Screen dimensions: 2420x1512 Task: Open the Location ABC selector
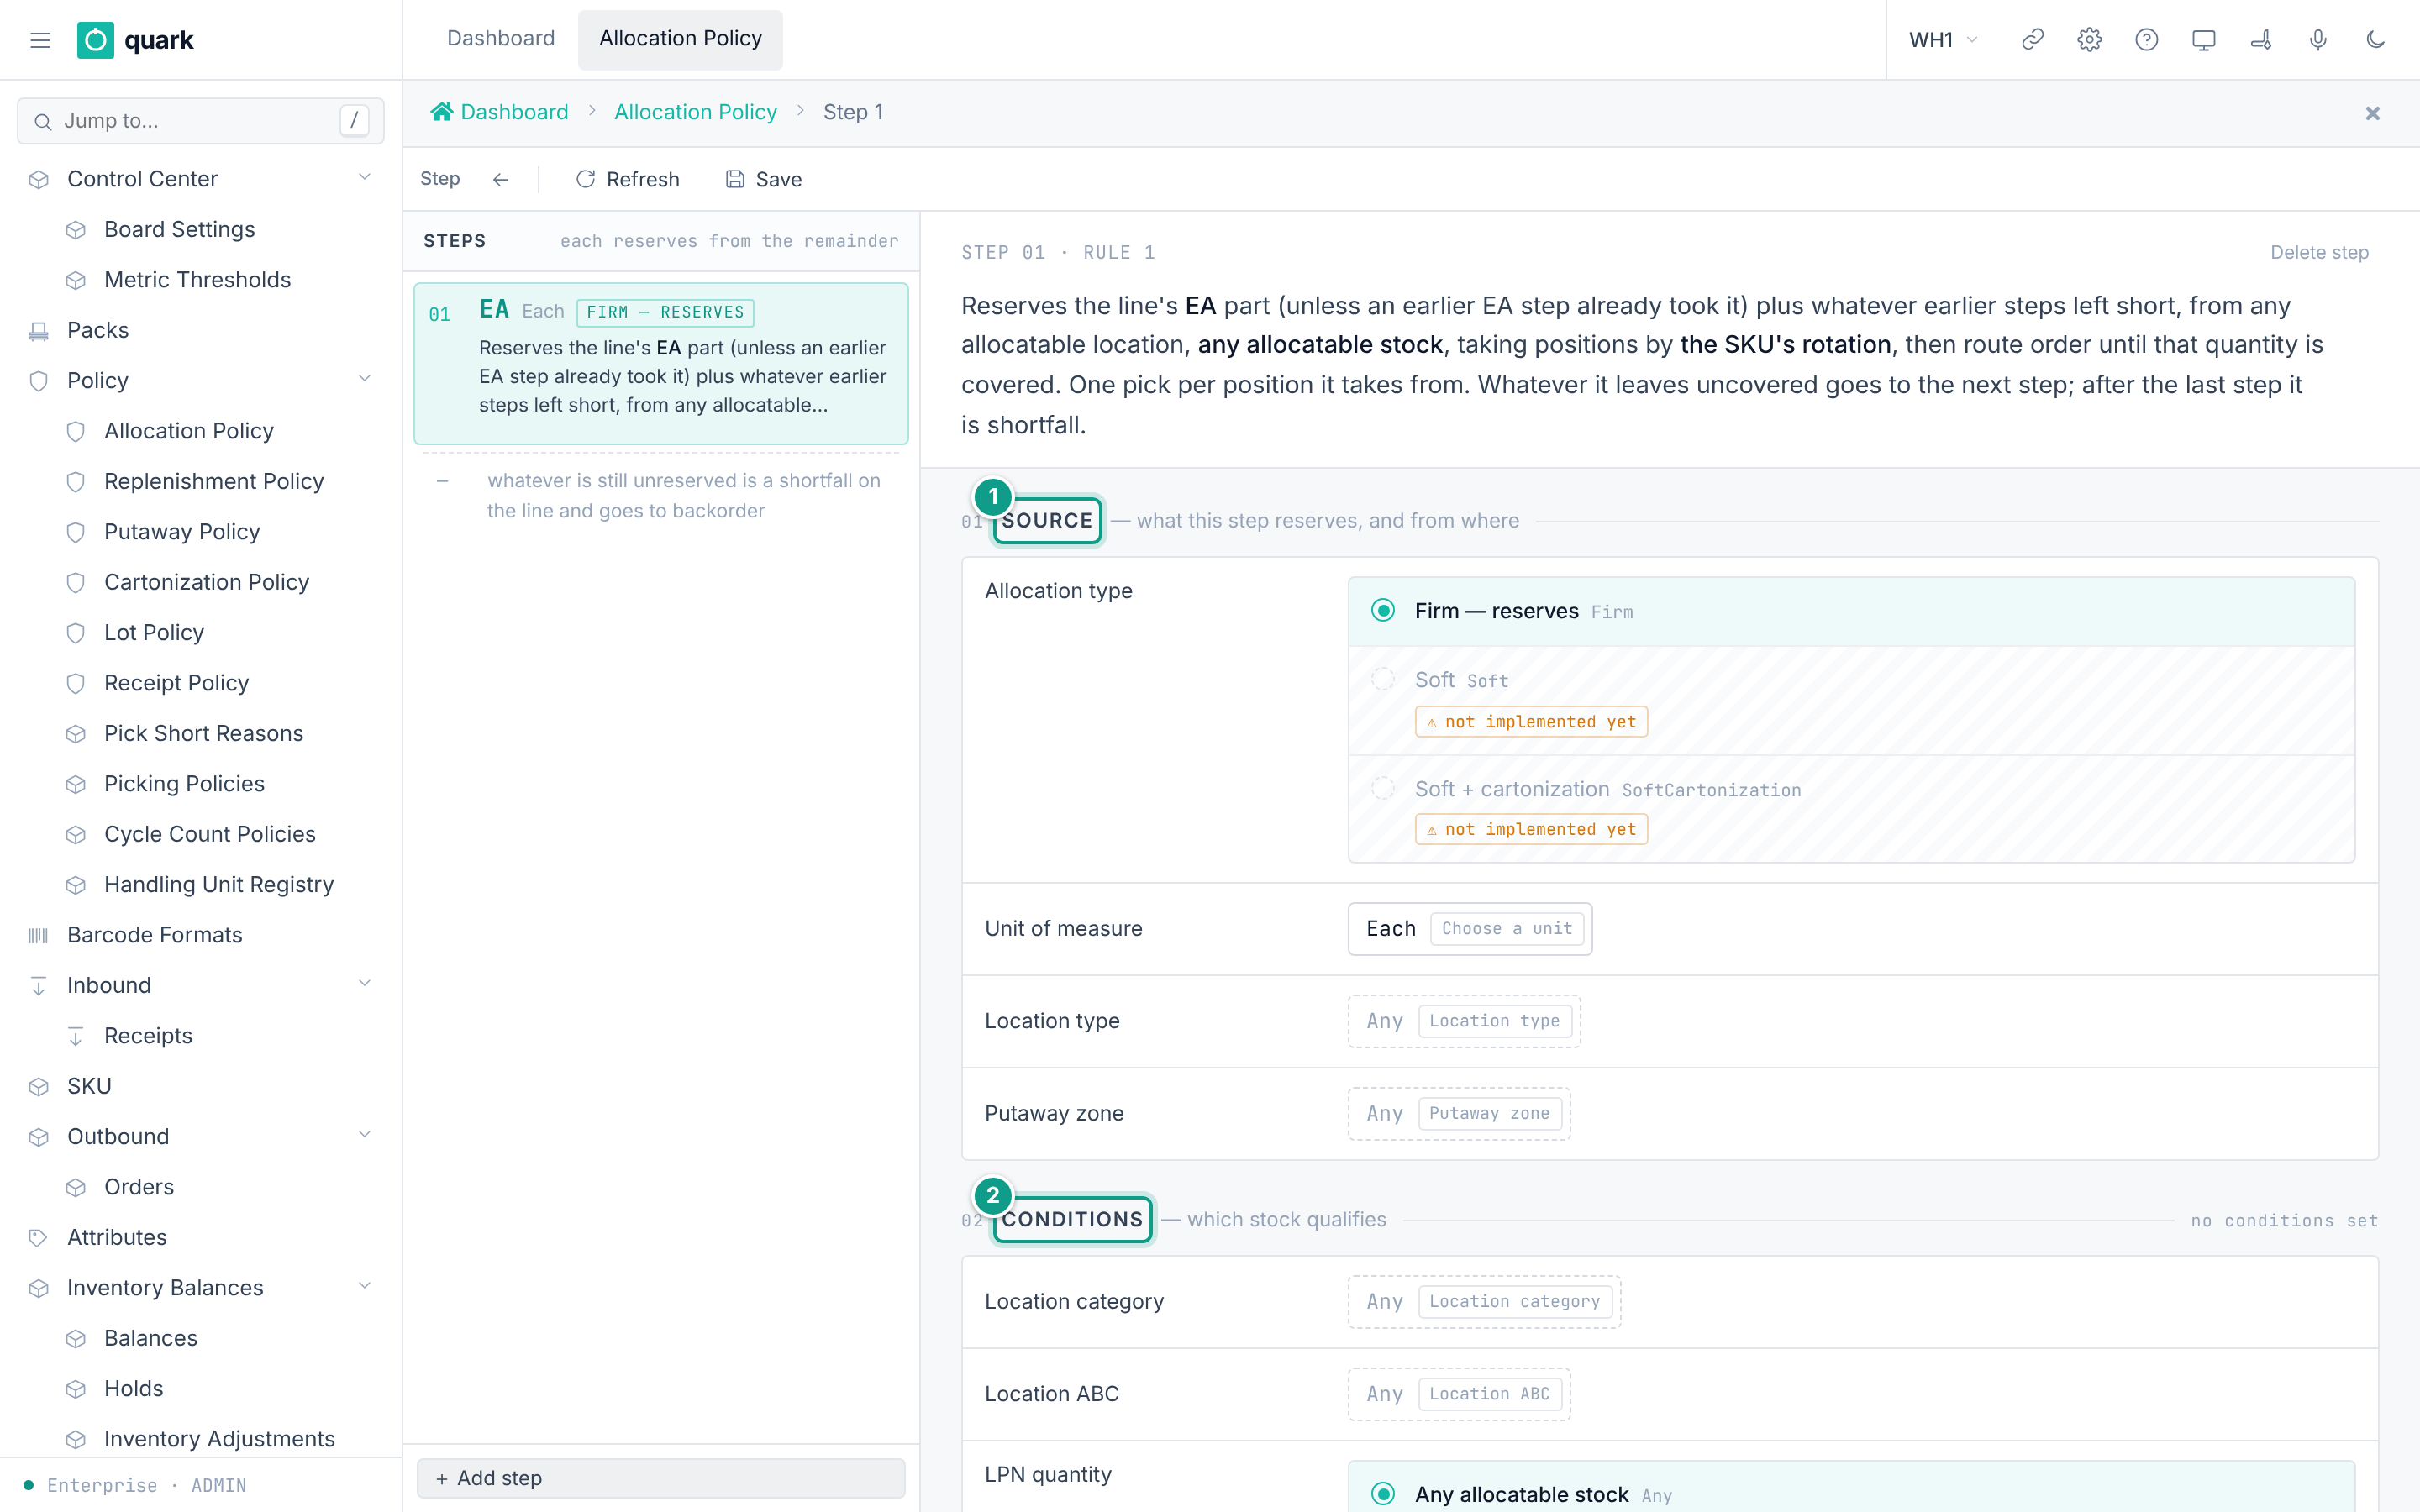(1459, 1394)
